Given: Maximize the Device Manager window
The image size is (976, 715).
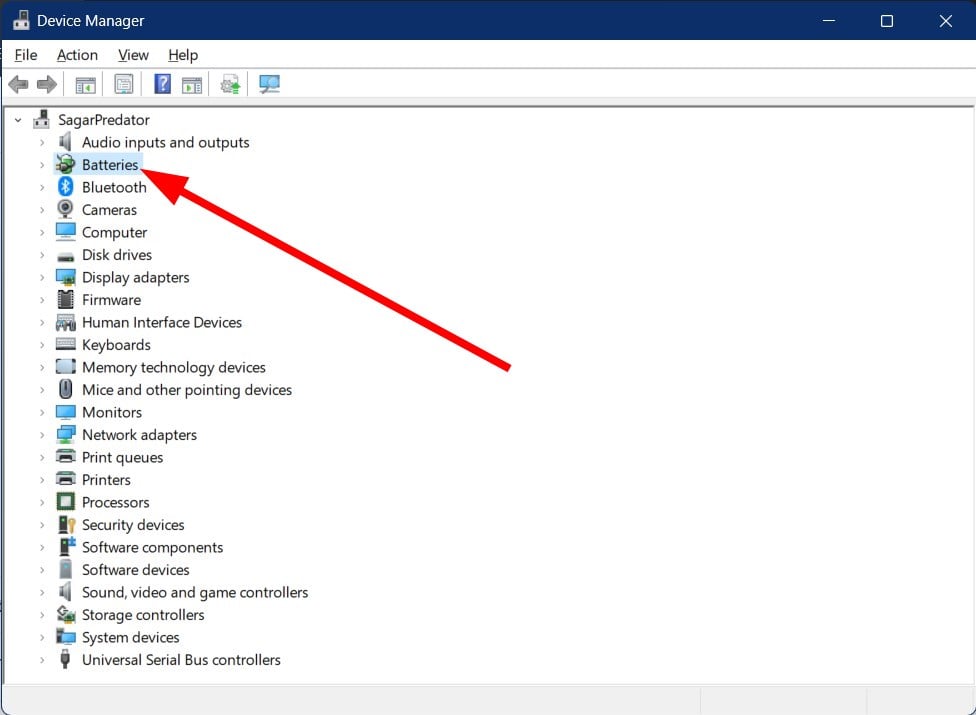Looking at the screenshot, I should (886, 21).
